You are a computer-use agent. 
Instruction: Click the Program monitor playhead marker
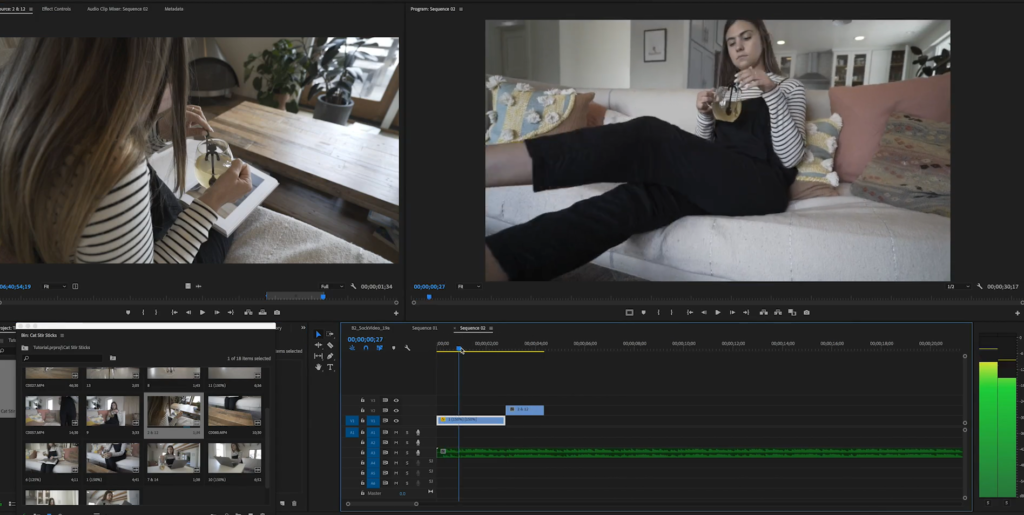point(429,297)
